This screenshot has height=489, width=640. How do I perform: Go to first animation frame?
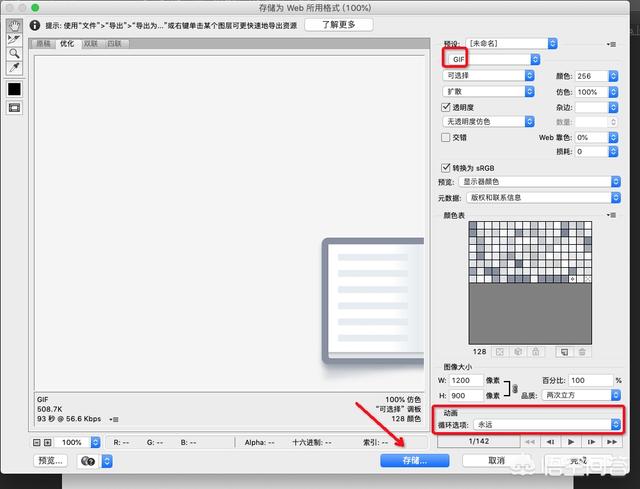tap(530, 442)
